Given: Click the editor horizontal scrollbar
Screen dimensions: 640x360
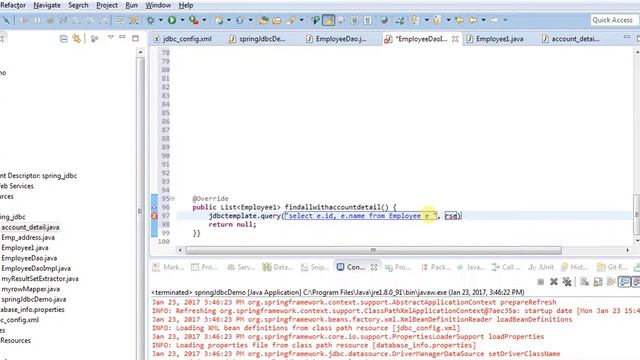Looking at the screenshot, I should (x=373, y=250).
